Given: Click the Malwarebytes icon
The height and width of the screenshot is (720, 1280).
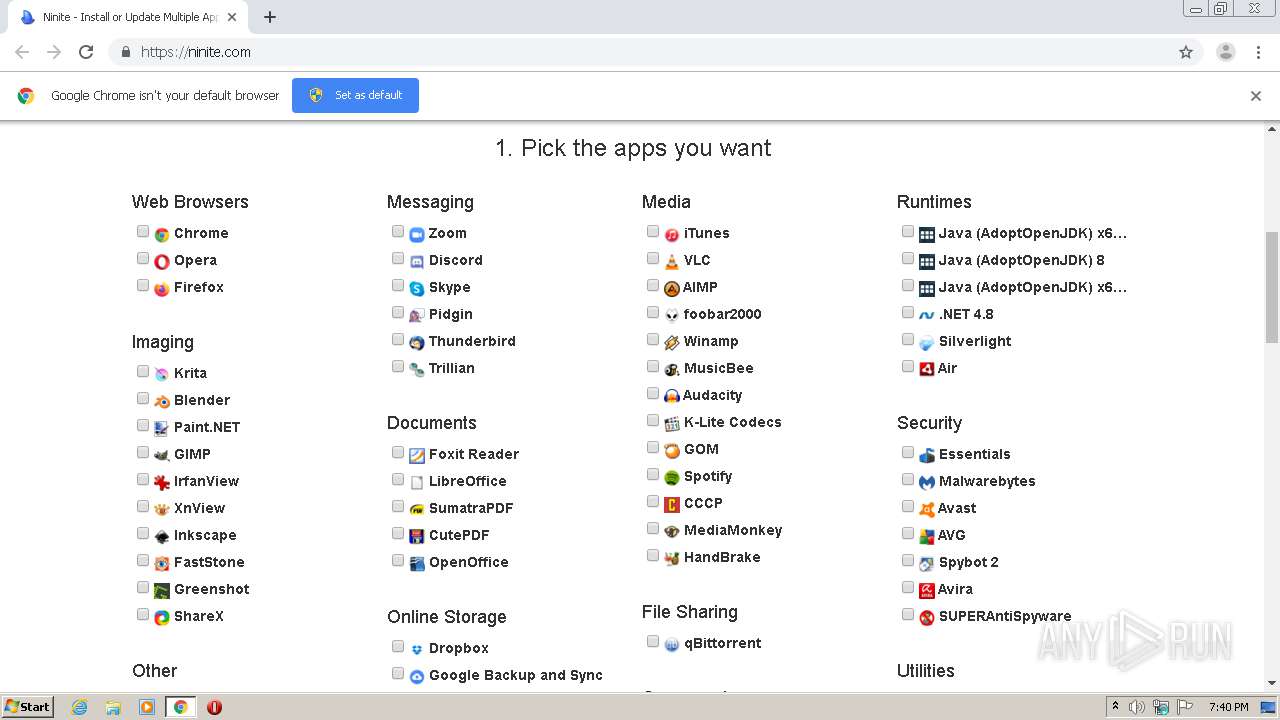Looking at the screenshot, I should point(927,482).
